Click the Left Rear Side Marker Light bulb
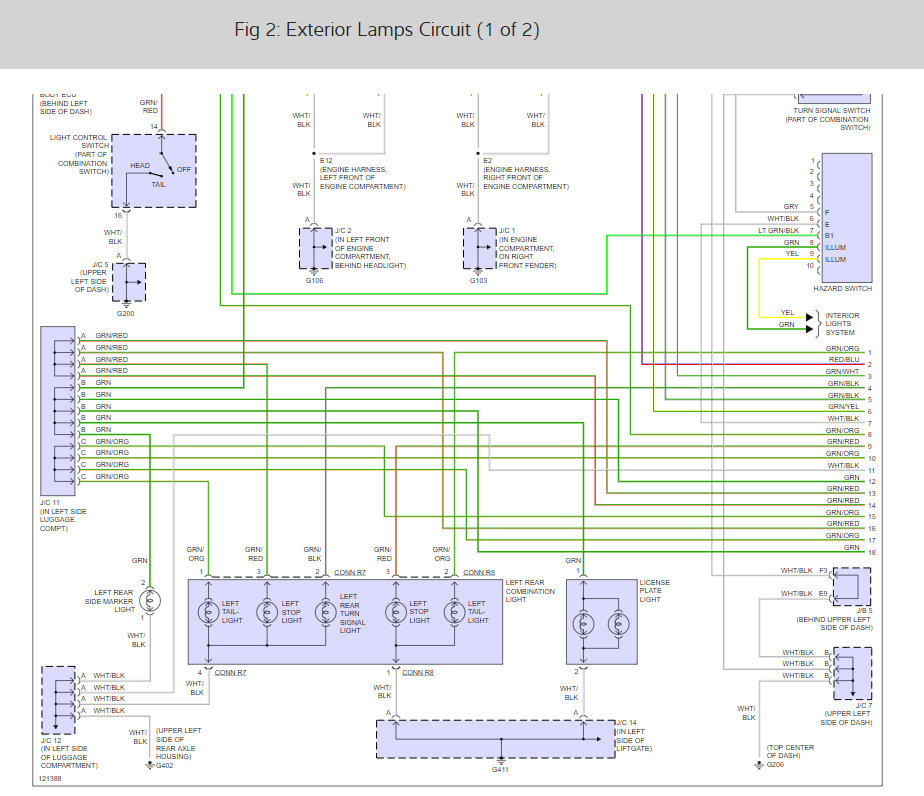This screenshot has height=796, width=924. 150,600
